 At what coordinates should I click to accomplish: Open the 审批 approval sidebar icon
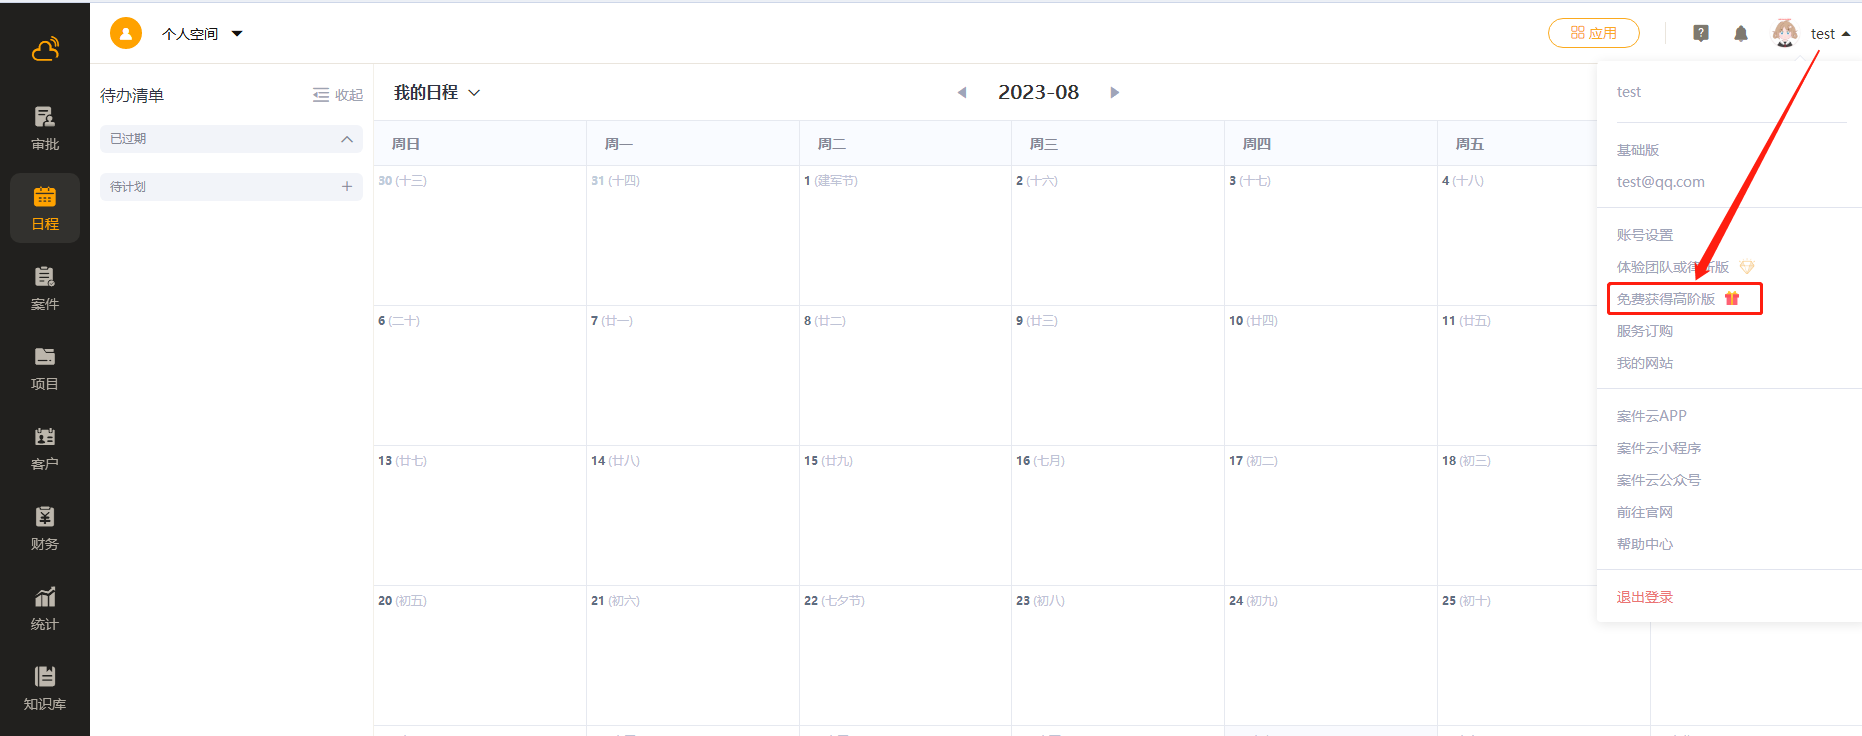click(x=45, y=128)
